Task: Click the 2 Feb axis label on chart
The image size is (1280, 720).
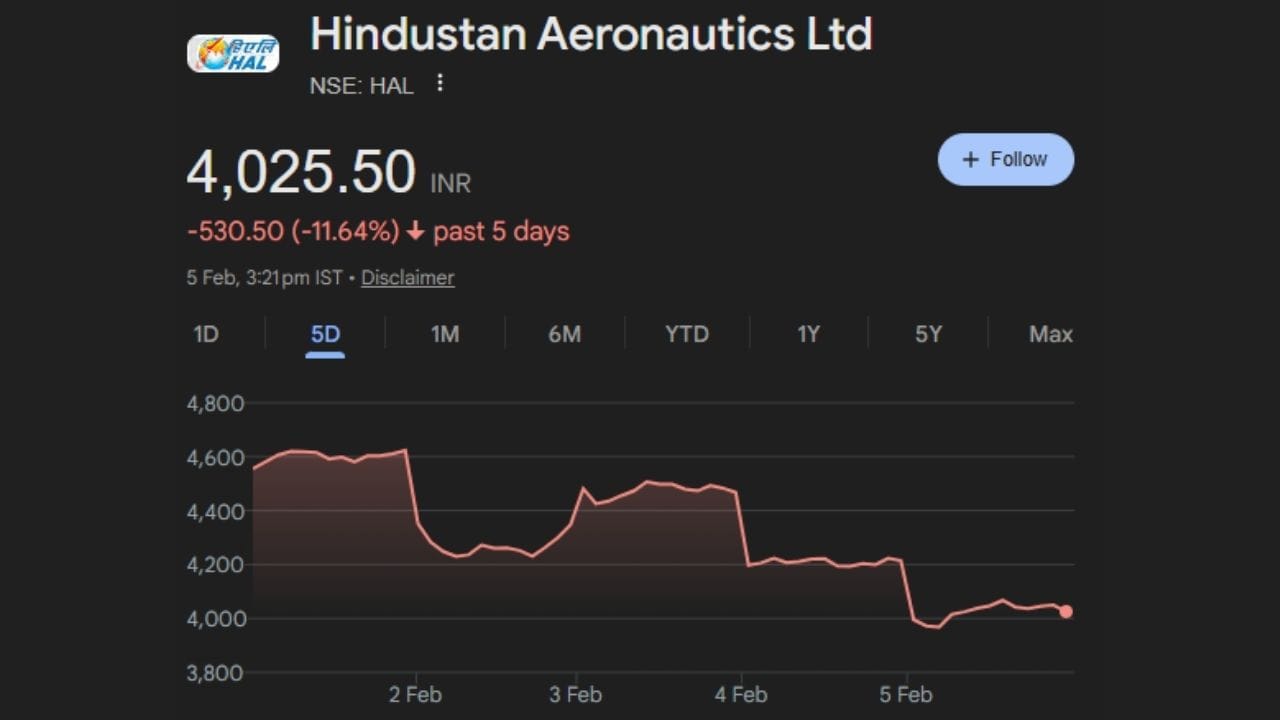Action: coord(416,694)
